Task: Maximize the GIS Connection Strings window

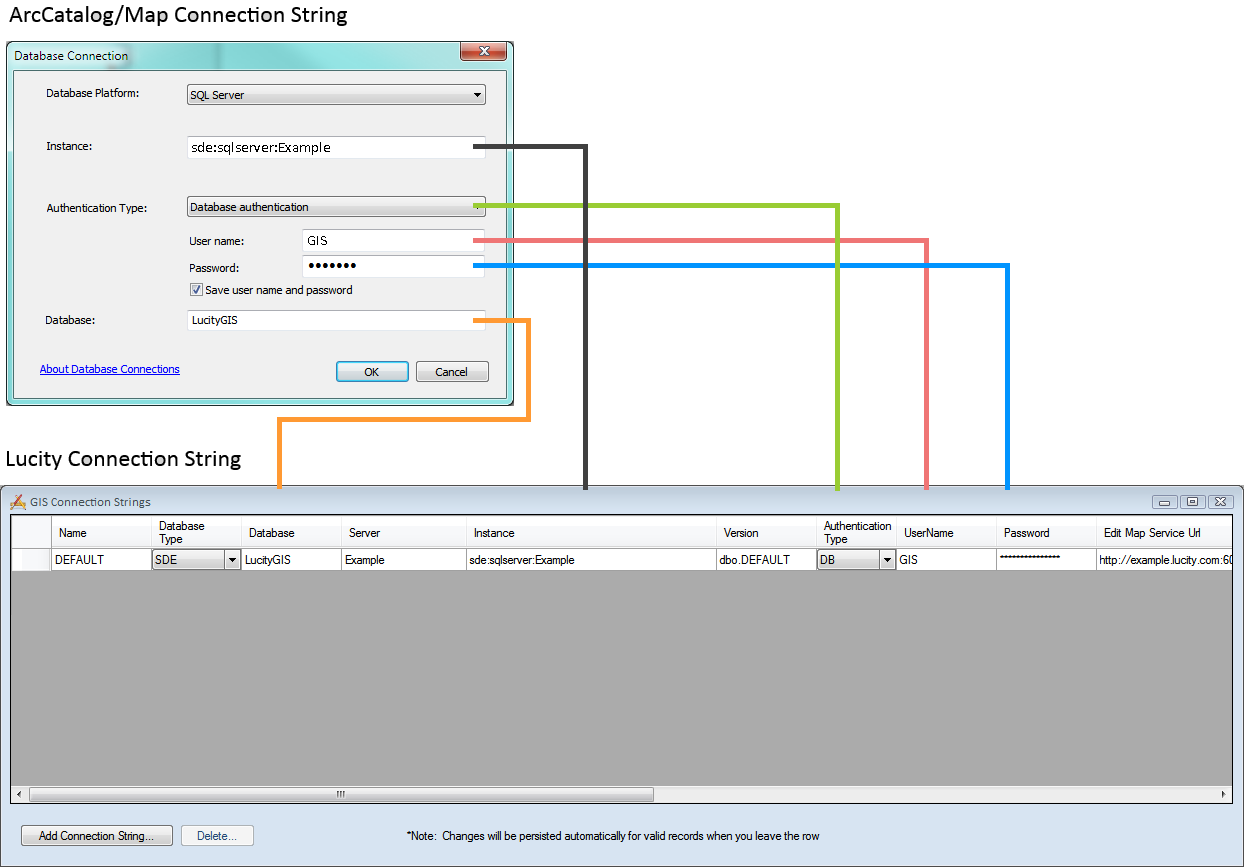Action: 1193,502
